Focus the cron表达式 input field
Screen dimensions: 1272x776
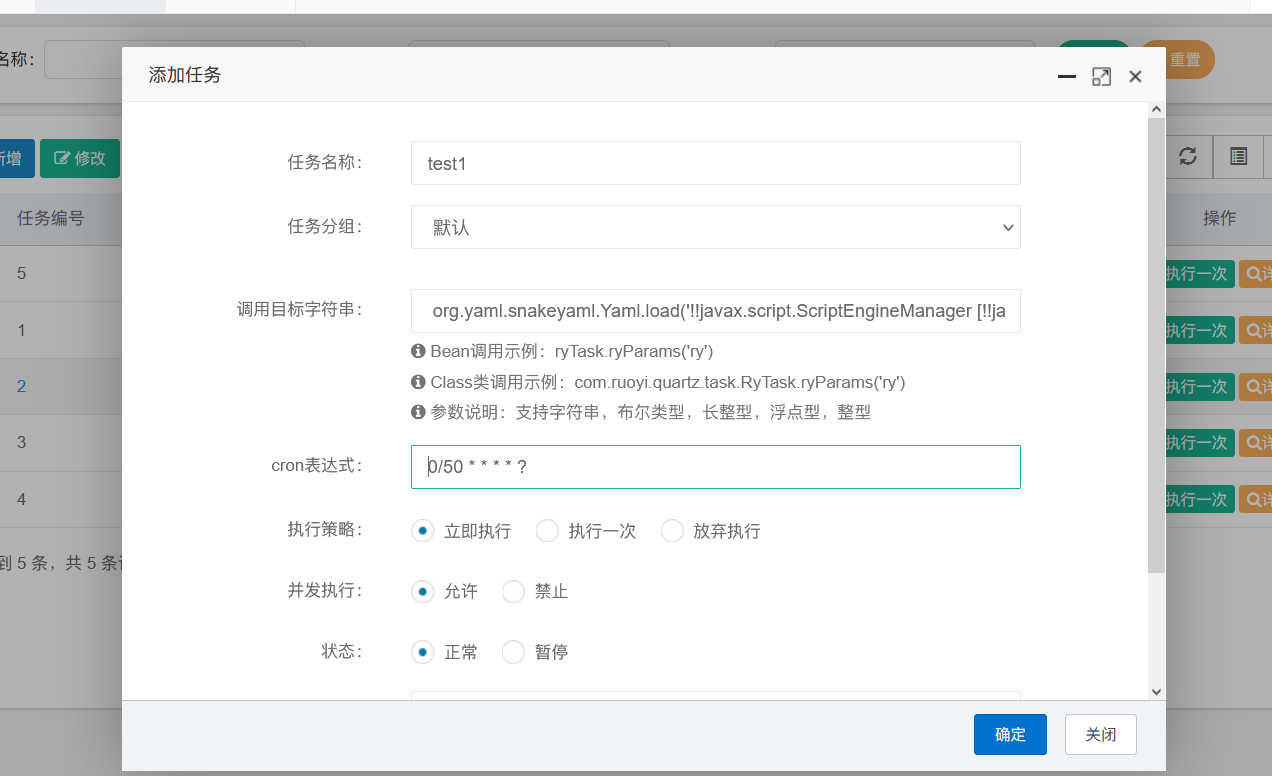[x=715, y=467]
